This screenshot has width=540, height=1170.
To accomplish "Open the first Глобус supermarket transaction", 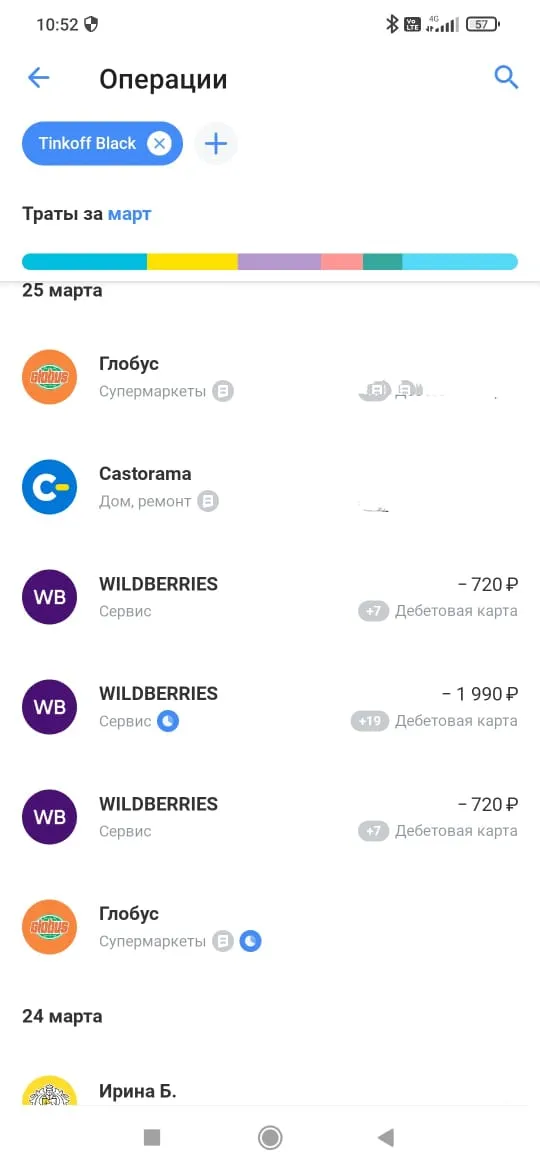I will click(x=270, y=377).
